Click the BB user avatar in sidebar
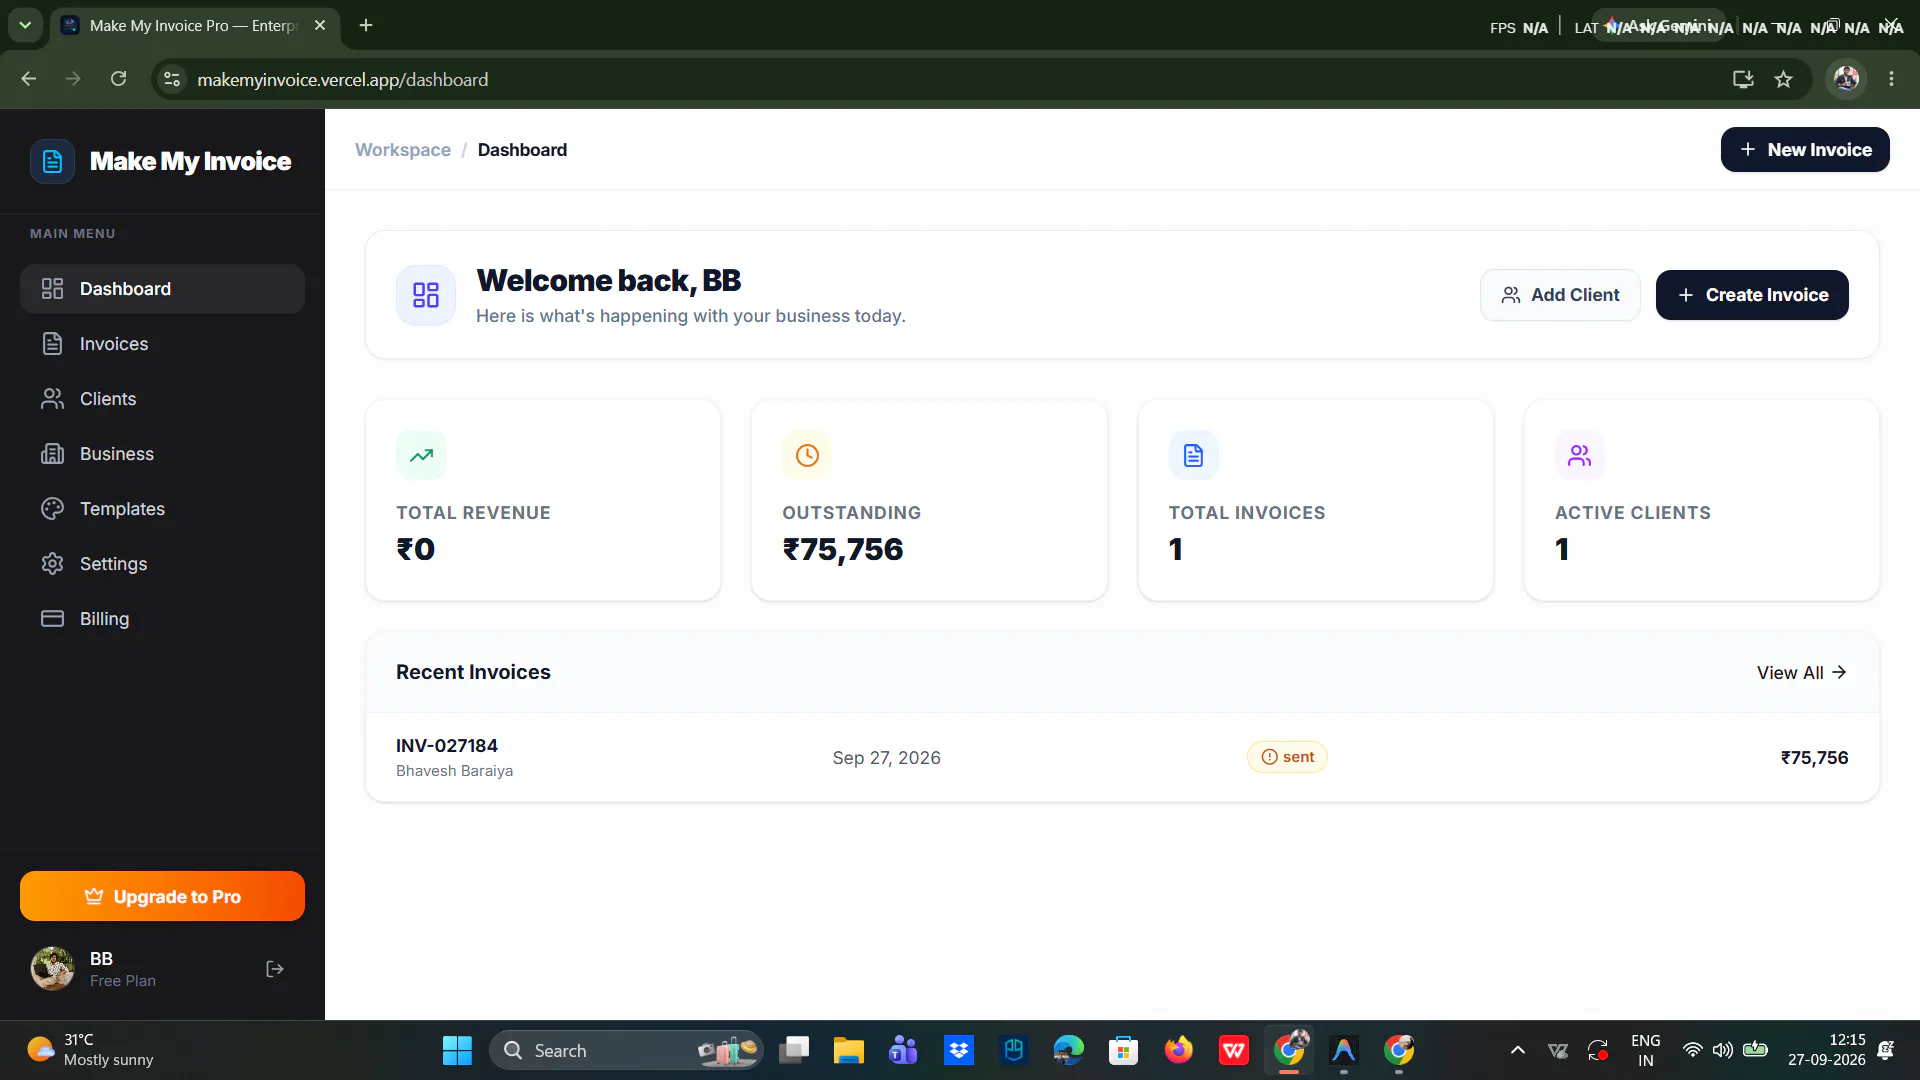The image size is (1920, 1080). pyautogui.click(x=52, y=968)
